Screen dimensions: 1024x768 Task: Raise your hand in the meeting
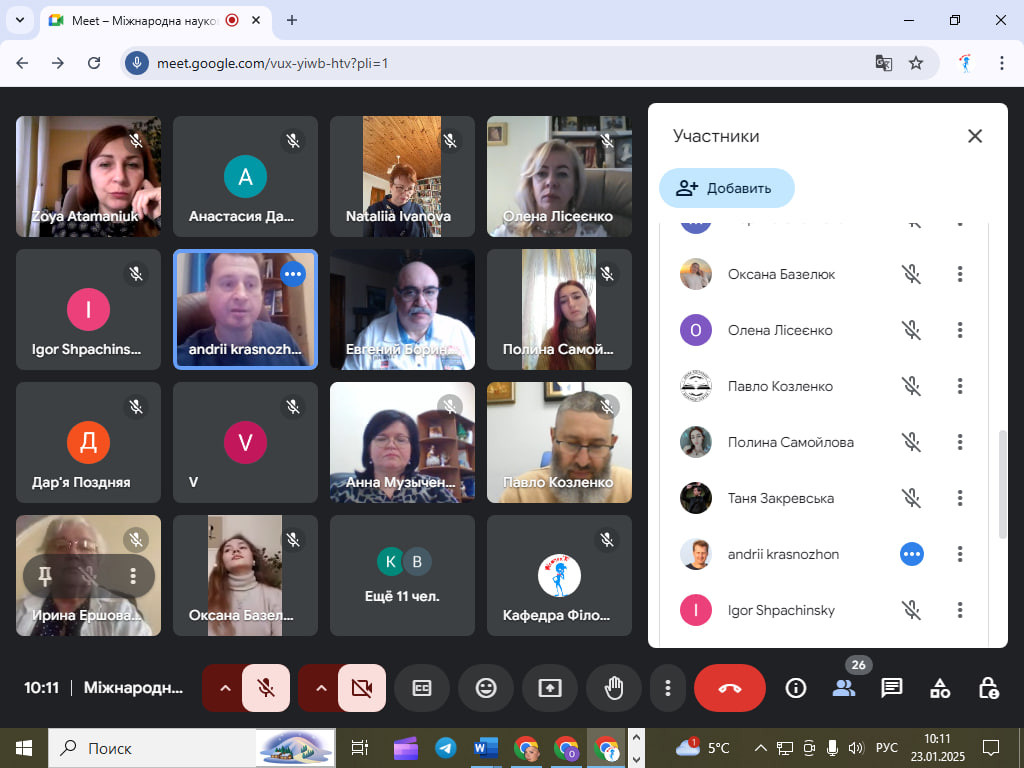[x=614, y=688]
